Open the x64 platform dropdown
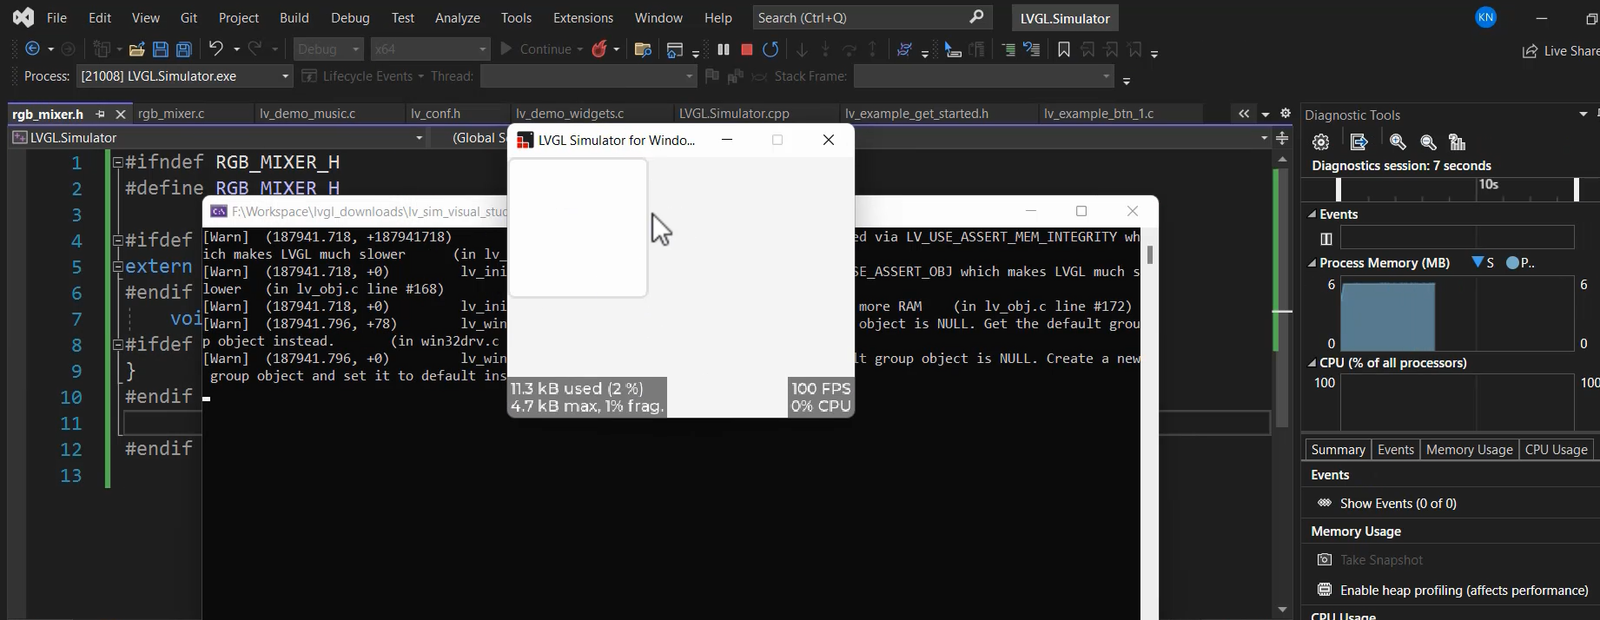This screenshot has height=620, width=1600. [x=430, y=49]
